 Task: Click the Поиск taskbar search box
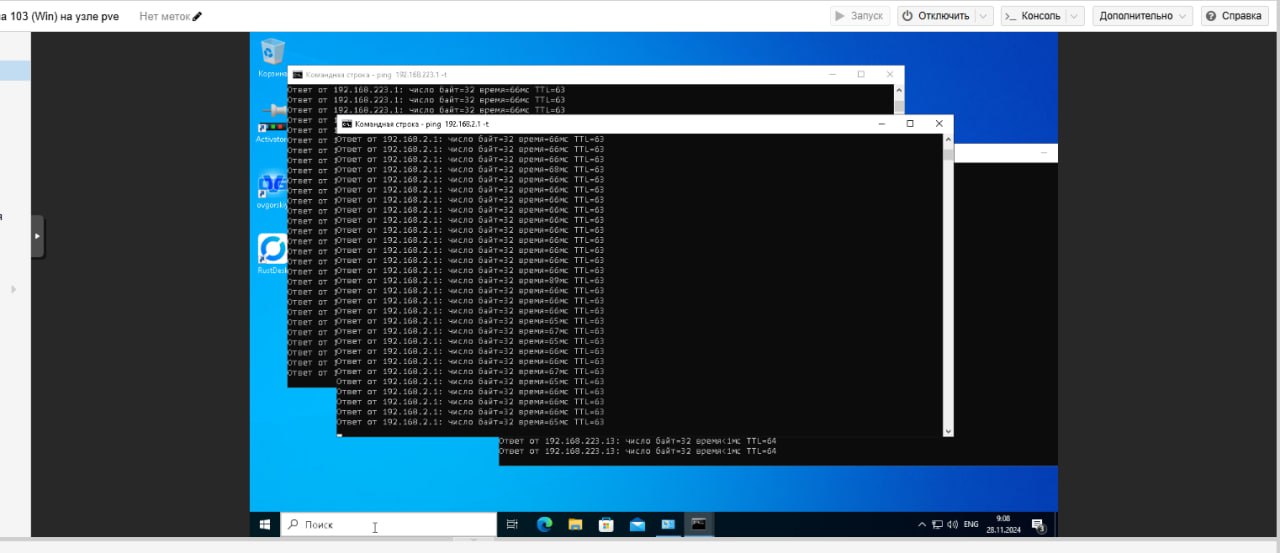(x=388, y=524)
